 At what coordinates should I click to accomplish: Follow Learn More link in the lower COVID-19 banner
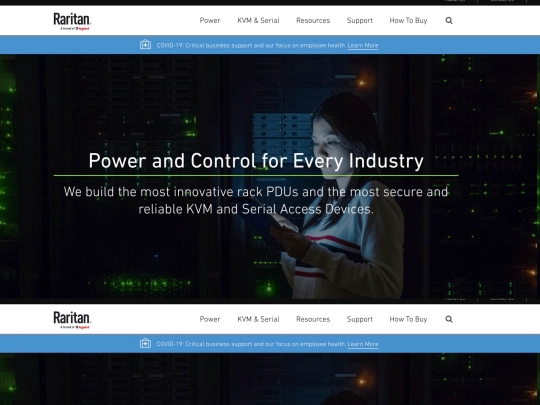363,344
